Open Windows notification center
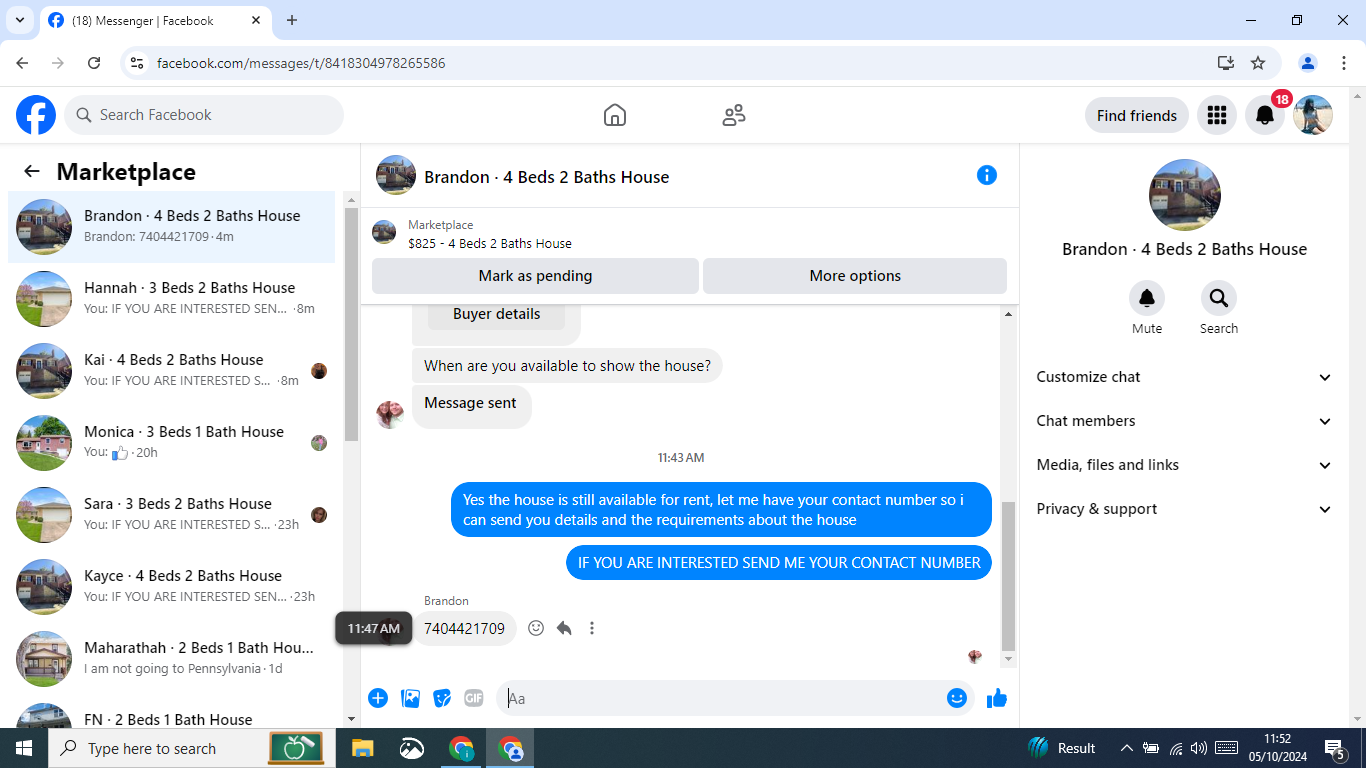The height and width of the screenshot is (768, 1366). (1335, 748)
